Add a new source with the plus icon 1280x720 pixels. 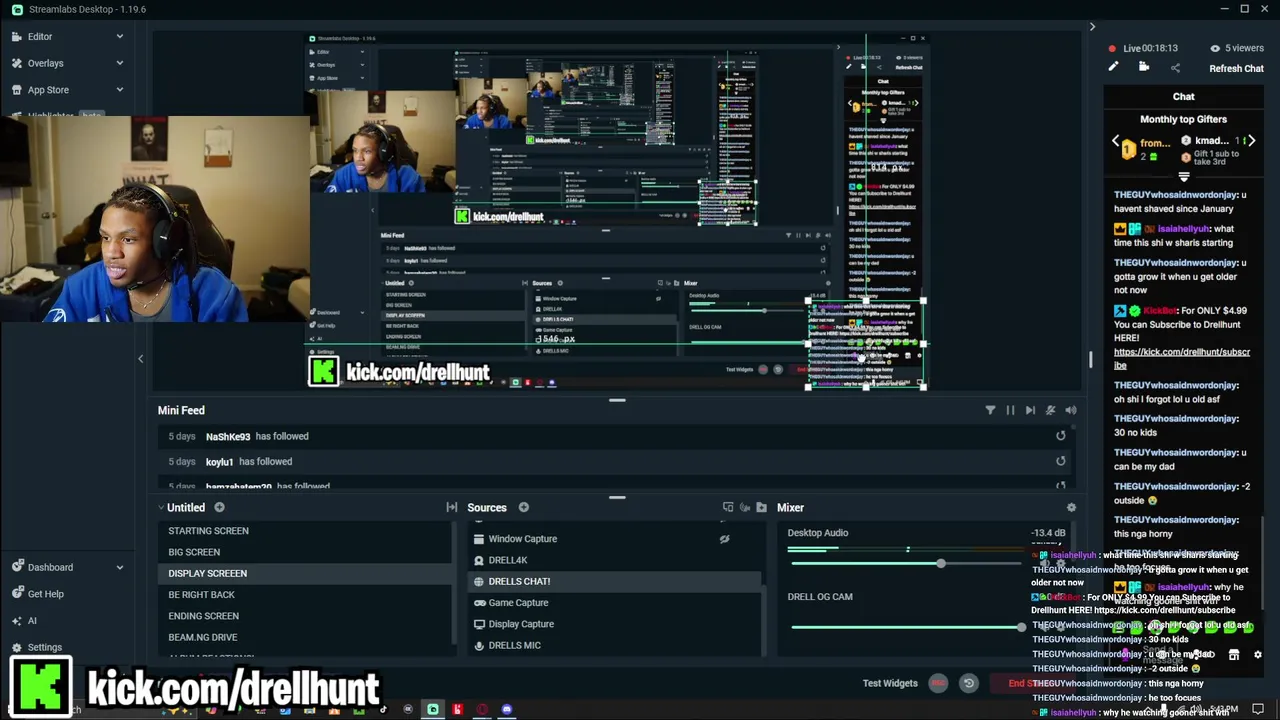(523, 508)
